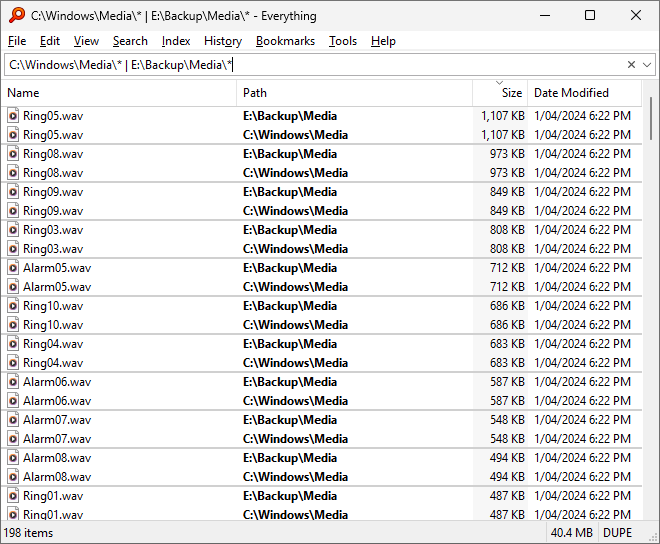Click the 808 KB size of Ring03.wav on C: drive
This screenshot has height=544, width=660.
pos(507,249)
